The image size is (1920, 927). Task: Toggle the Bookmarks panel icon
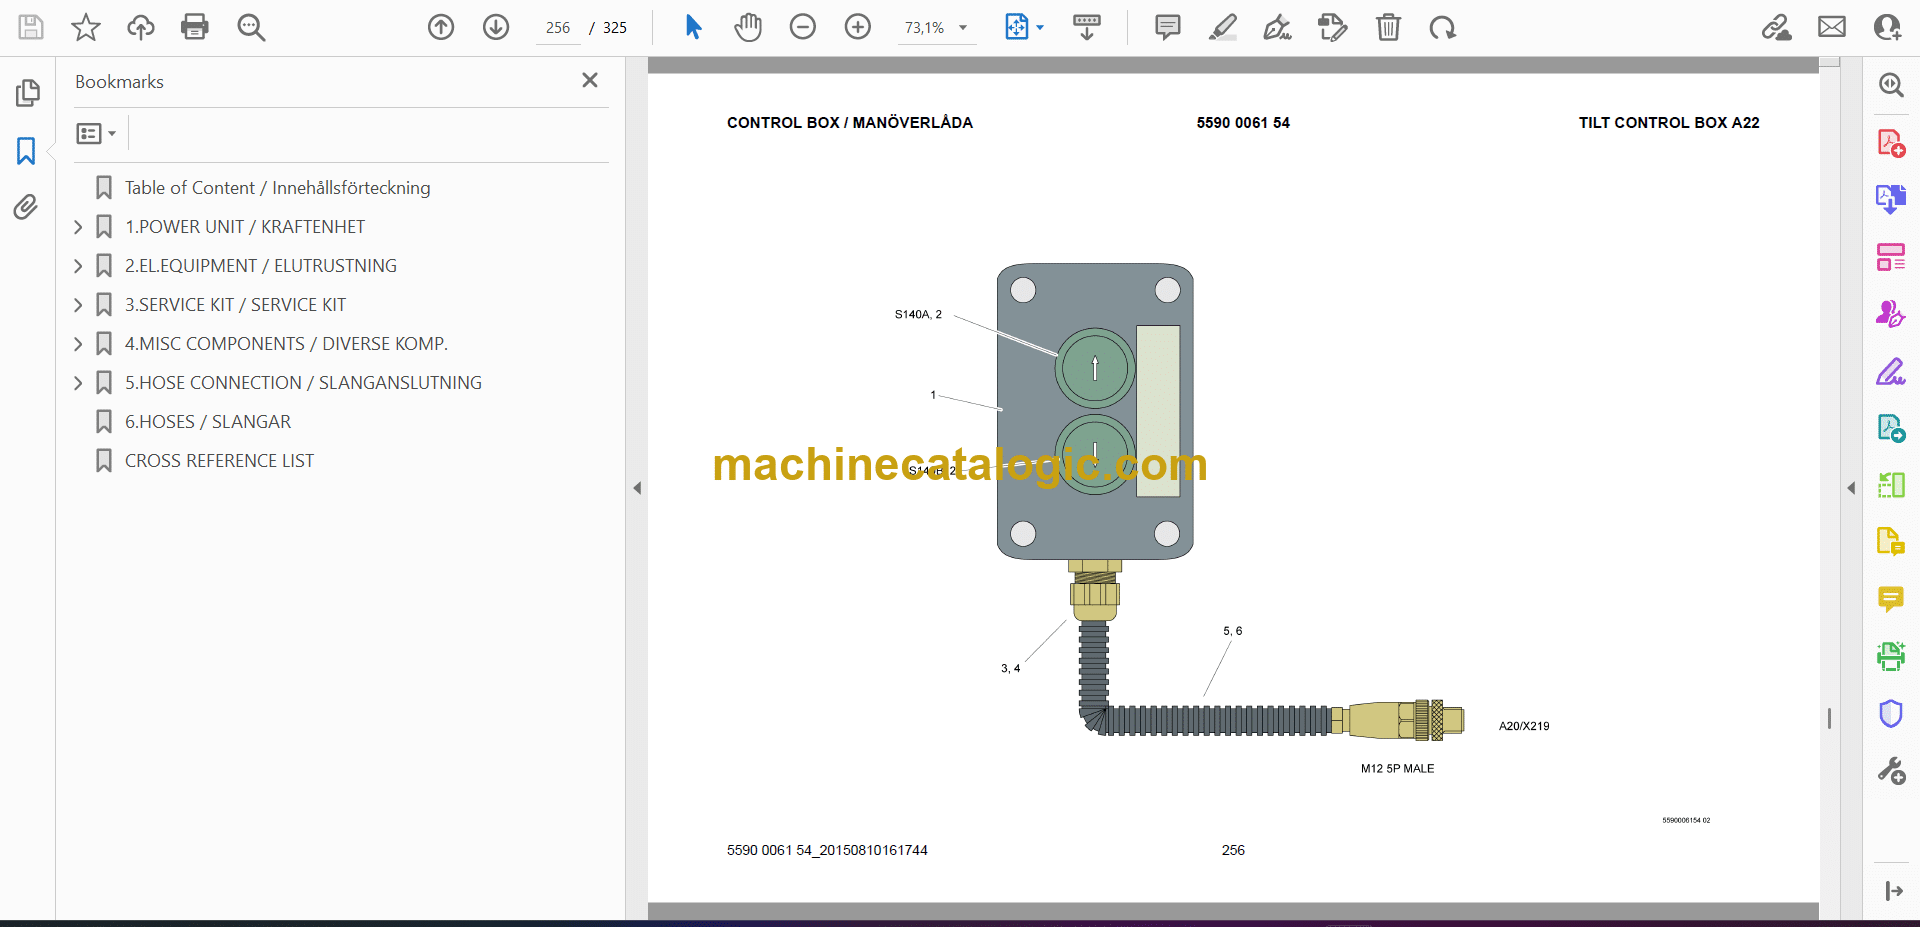coord(26,151)
